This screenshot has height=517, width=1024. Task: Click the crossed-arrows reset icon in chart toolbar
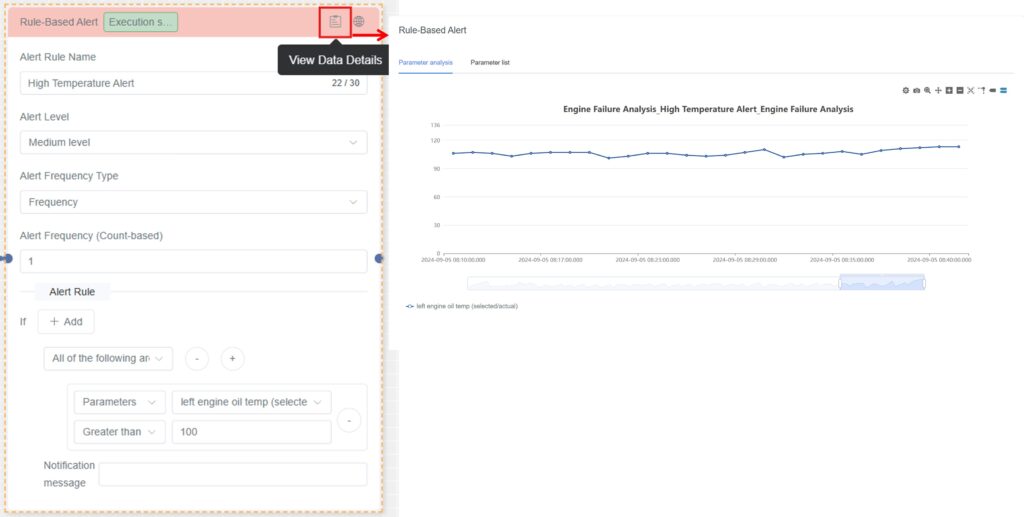971,90
